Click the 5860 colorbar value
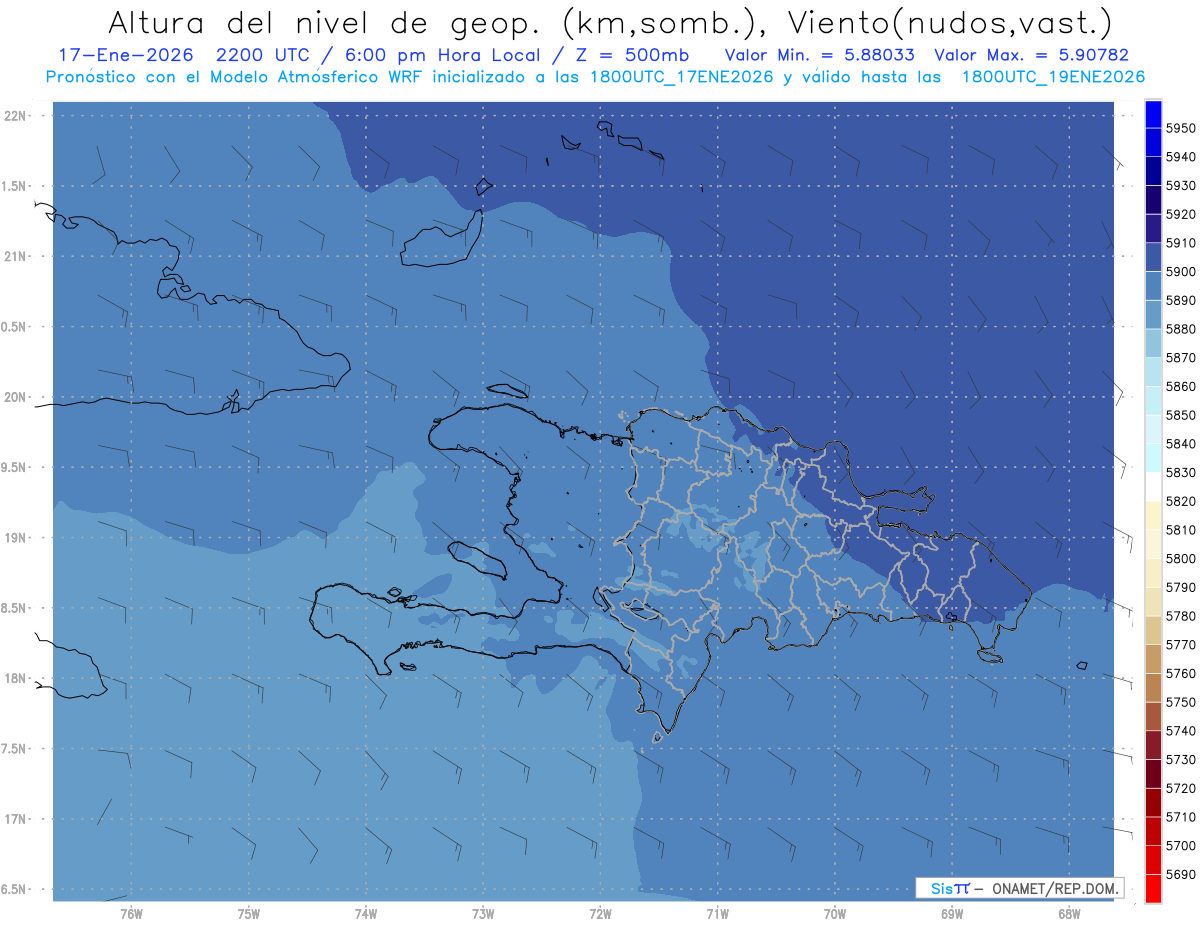The width and height of the screenshot is (1200, 927). click(1180, 386)
